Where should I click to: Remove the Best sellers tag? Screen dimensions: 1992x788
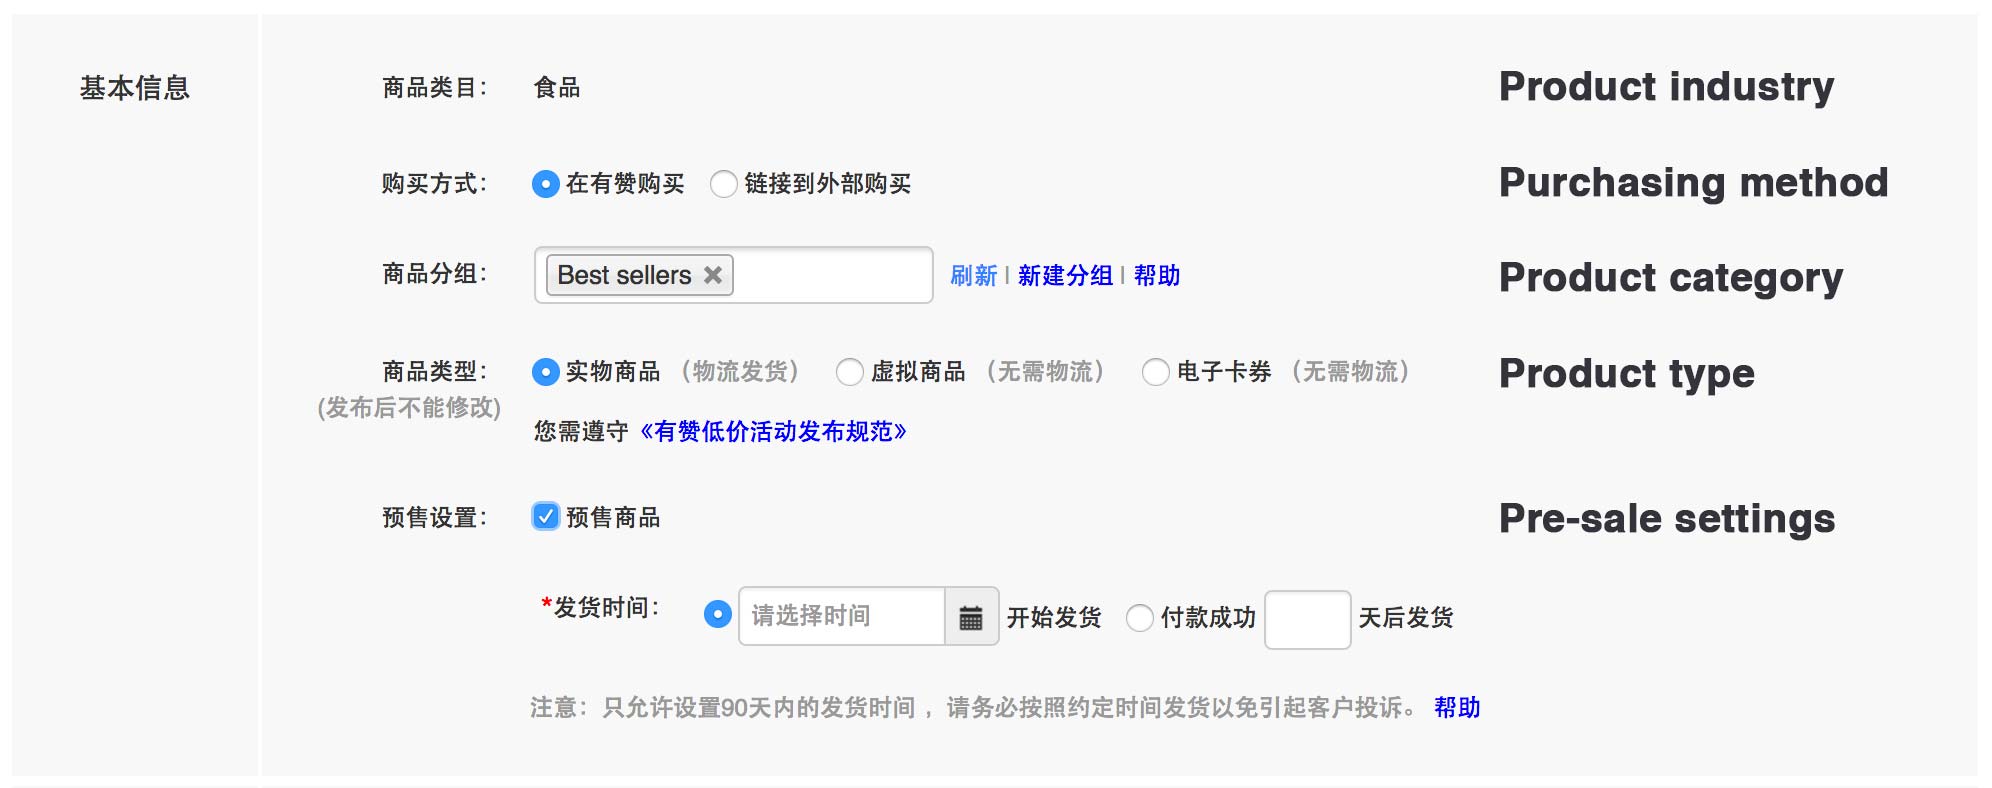click(713, 275)
